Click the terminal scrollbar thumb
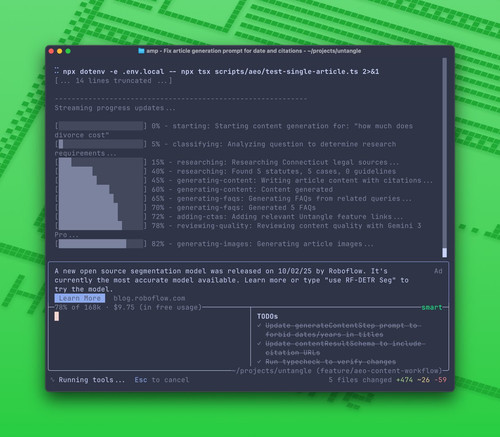The width and height of the screenshot is (500, 437). 445,252
